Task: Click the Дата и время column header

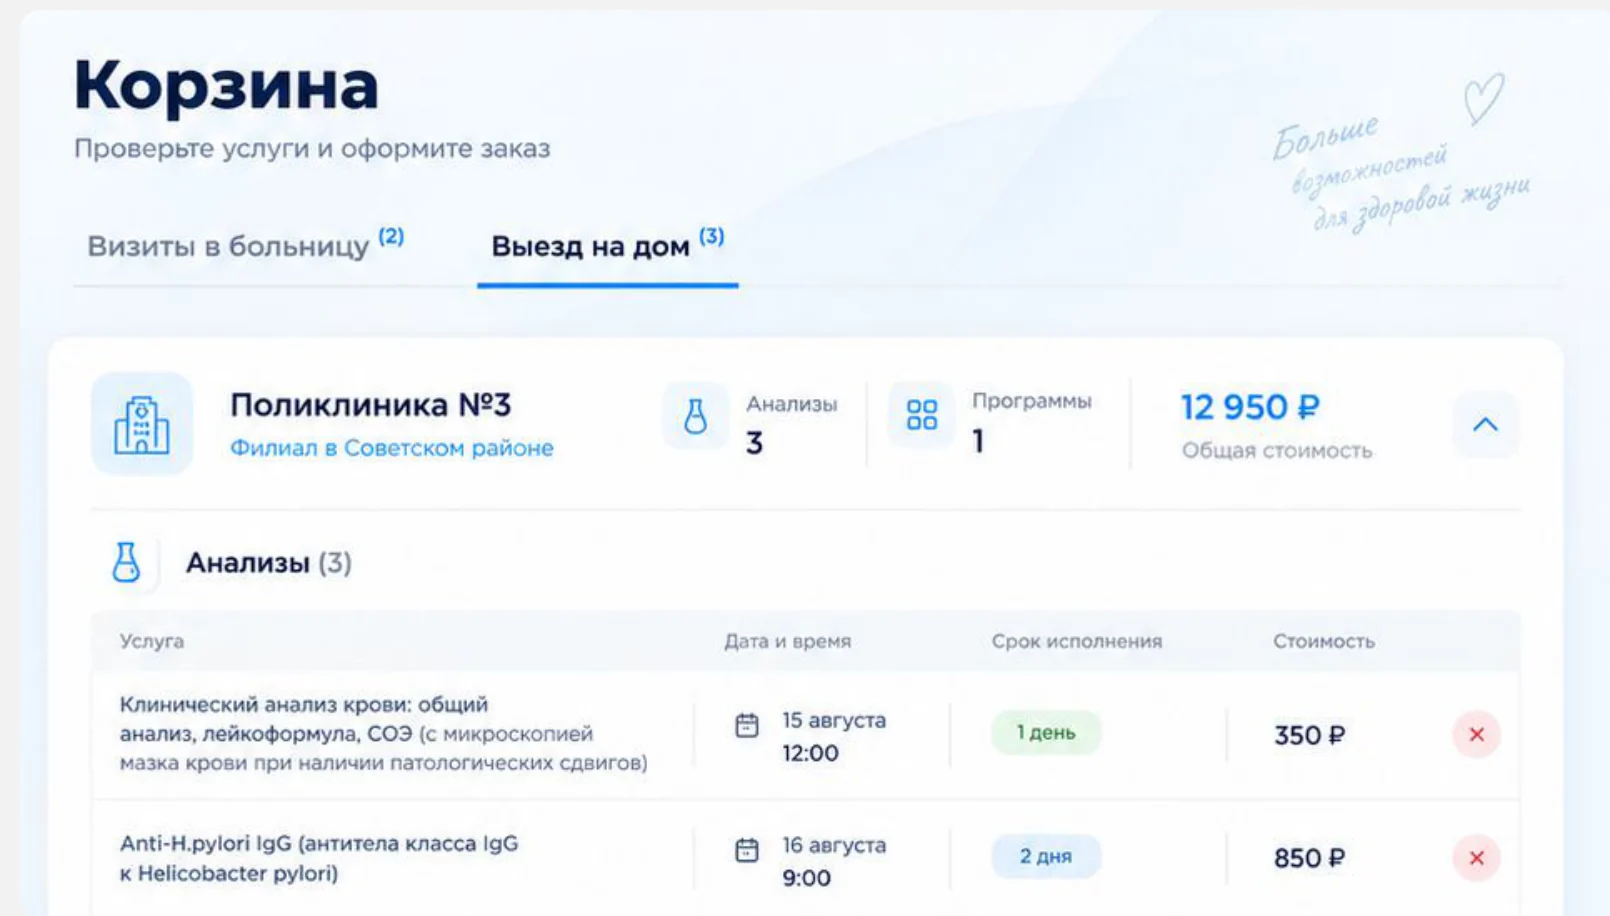Action: point(788,641)
